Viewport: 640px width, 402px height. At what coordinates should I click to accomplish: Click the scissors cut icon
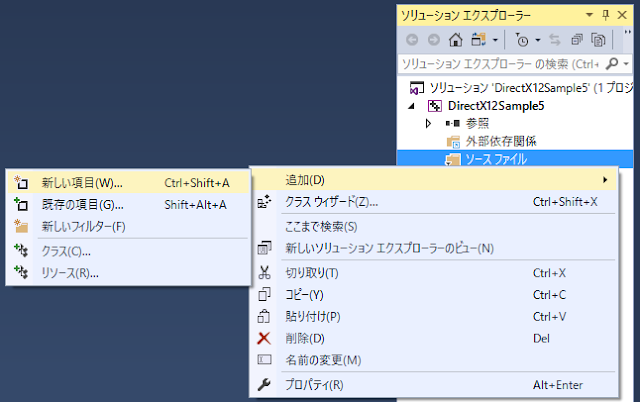pos(264,273)
